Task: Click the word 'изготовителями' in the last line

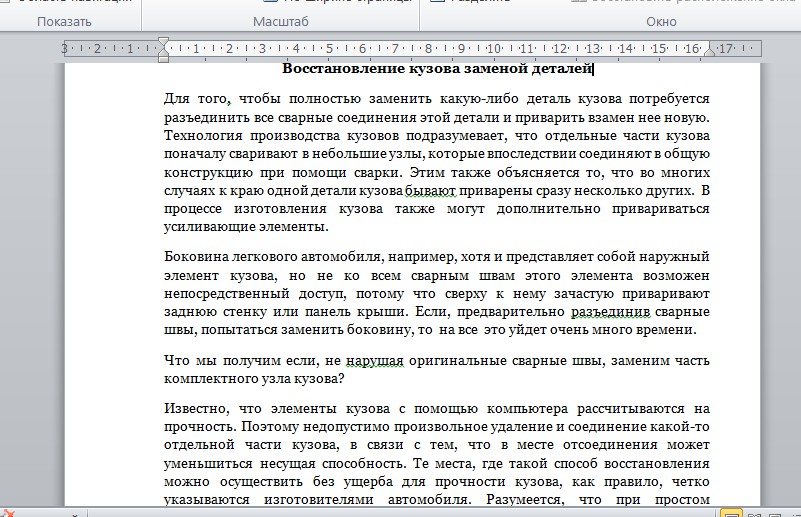Action: (319, 500)
